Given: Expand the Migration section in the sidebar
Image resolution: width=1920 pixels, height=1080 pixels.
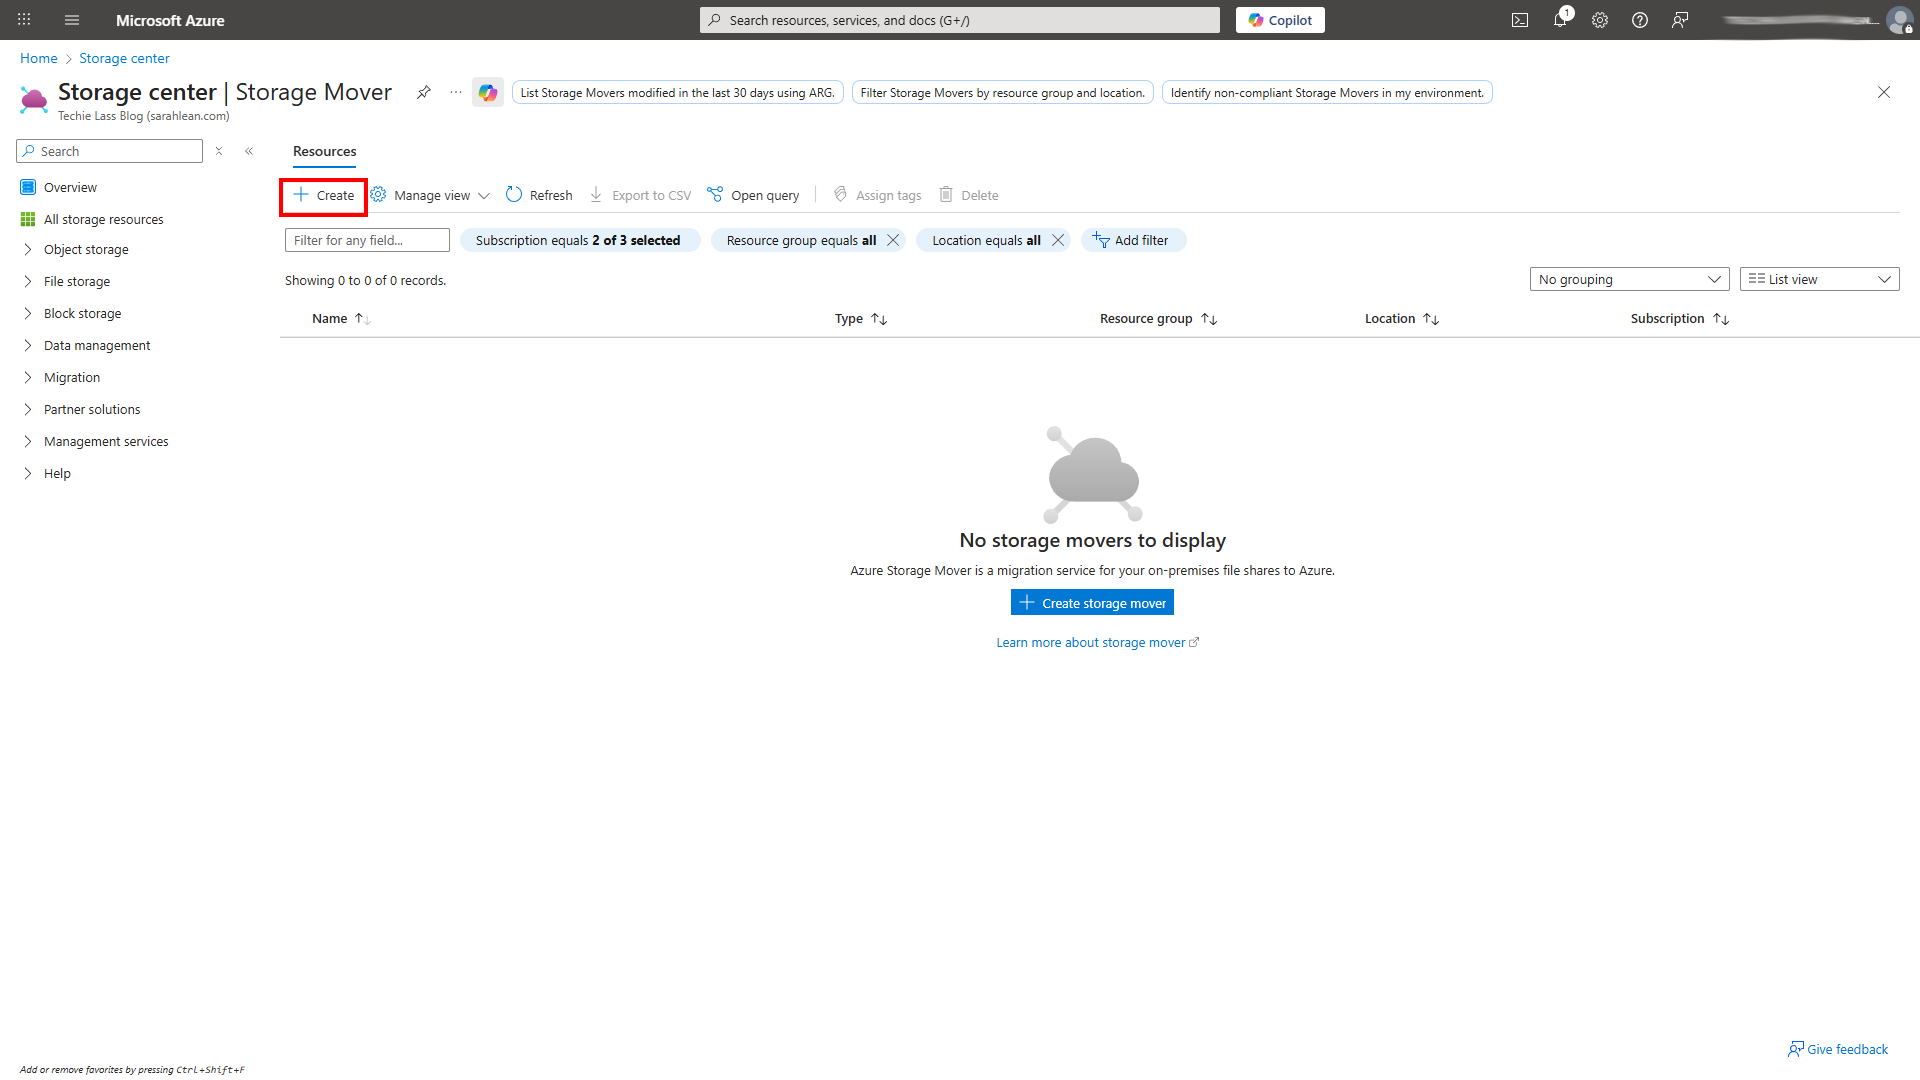Looking at the screenshot, I should pyautogui.click(x=71, y=377).
